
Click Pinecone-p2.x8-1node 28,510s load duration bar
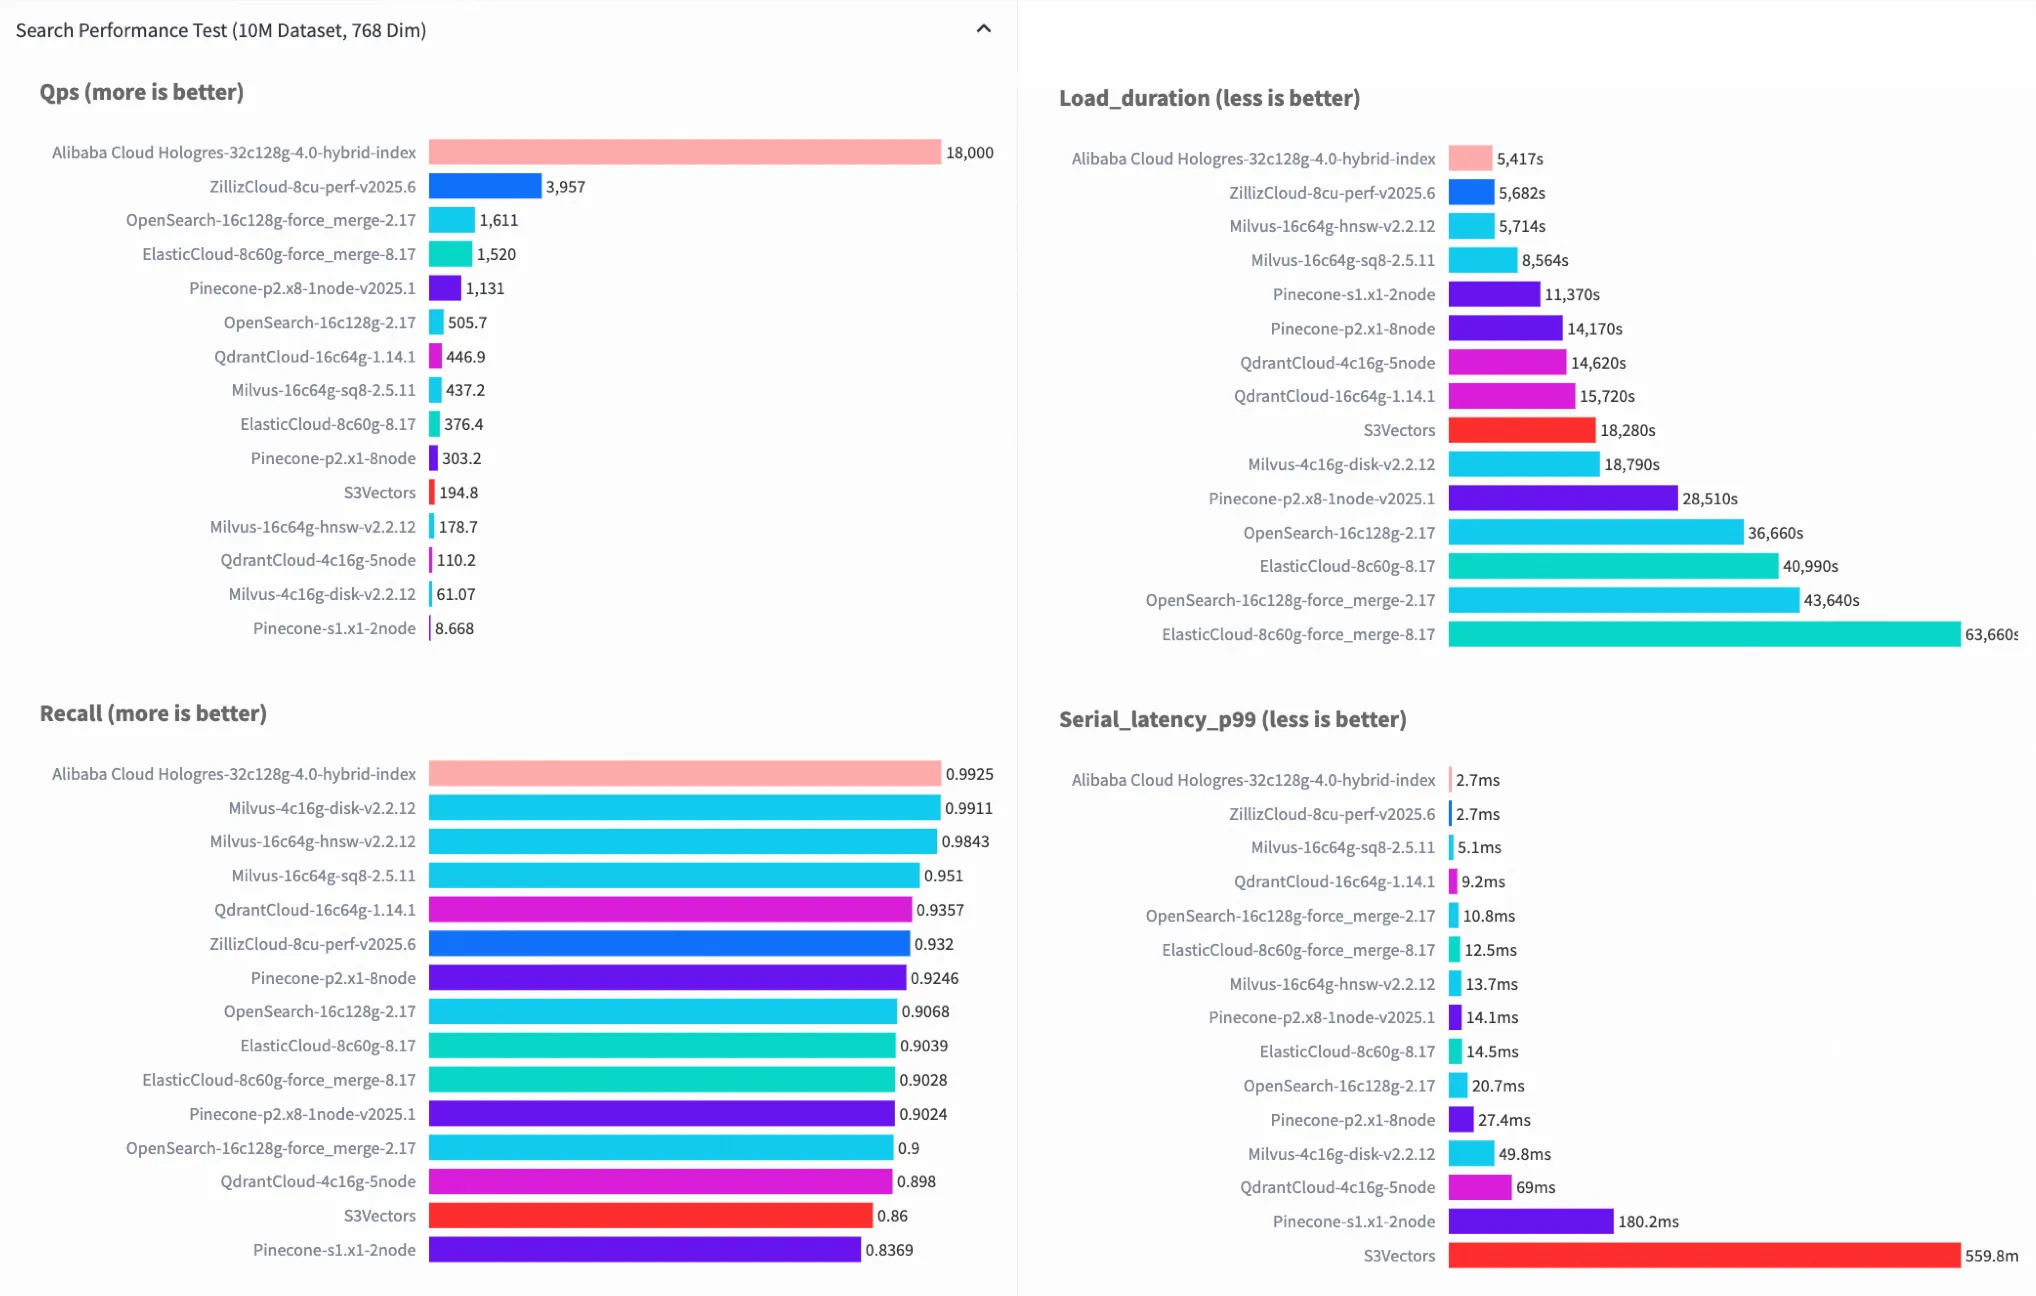[1562, 498]
